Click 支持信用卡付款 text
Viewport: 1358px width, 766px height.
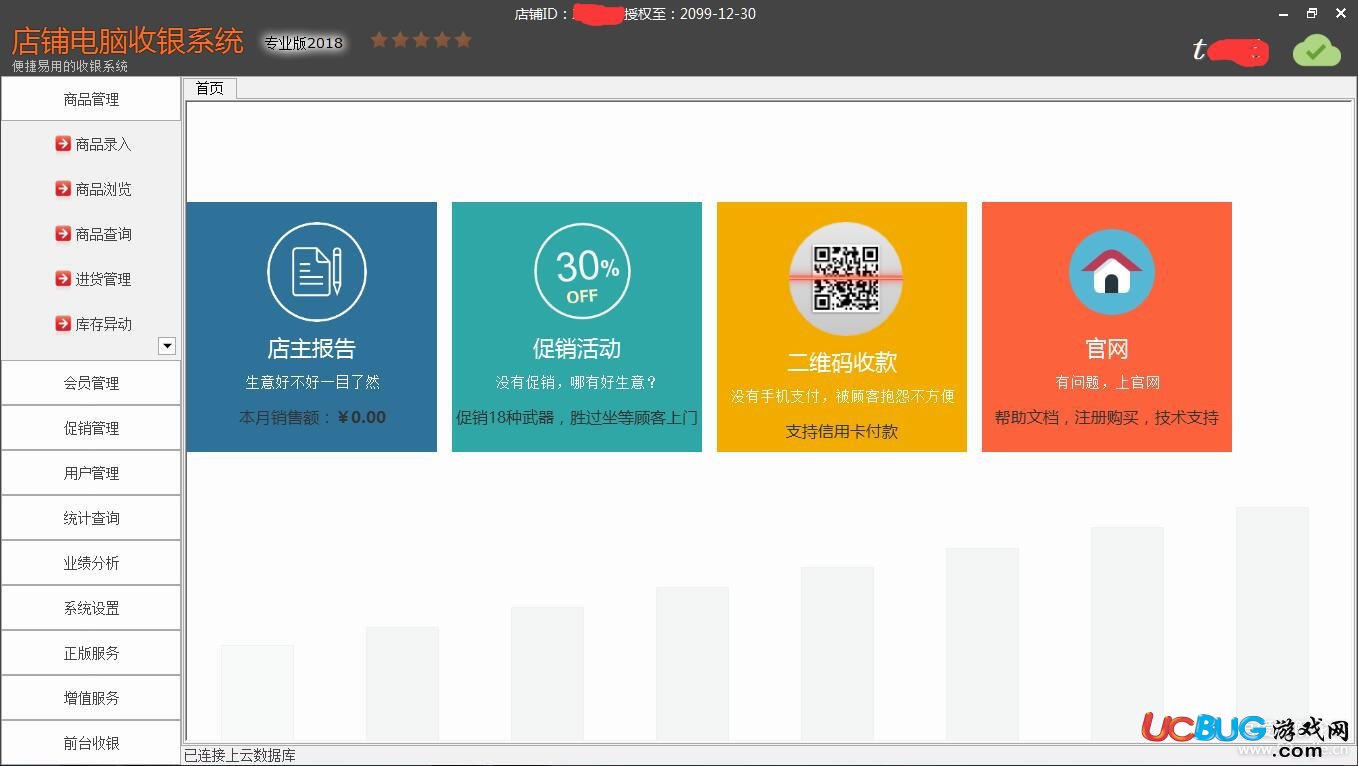pyautogui.click(x=842, y=431)
